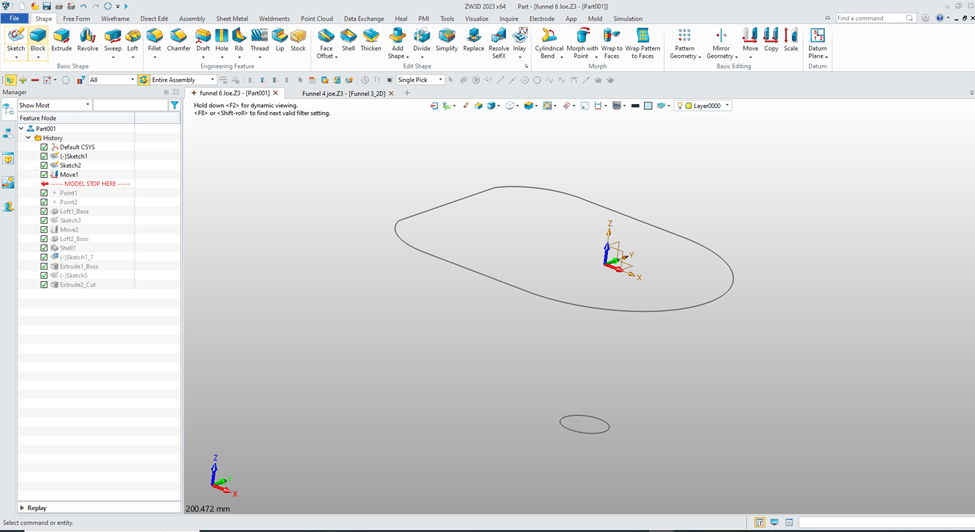Open the Show Most filter dropdown
The image size is (975, 532).
(x=54, y=105)
